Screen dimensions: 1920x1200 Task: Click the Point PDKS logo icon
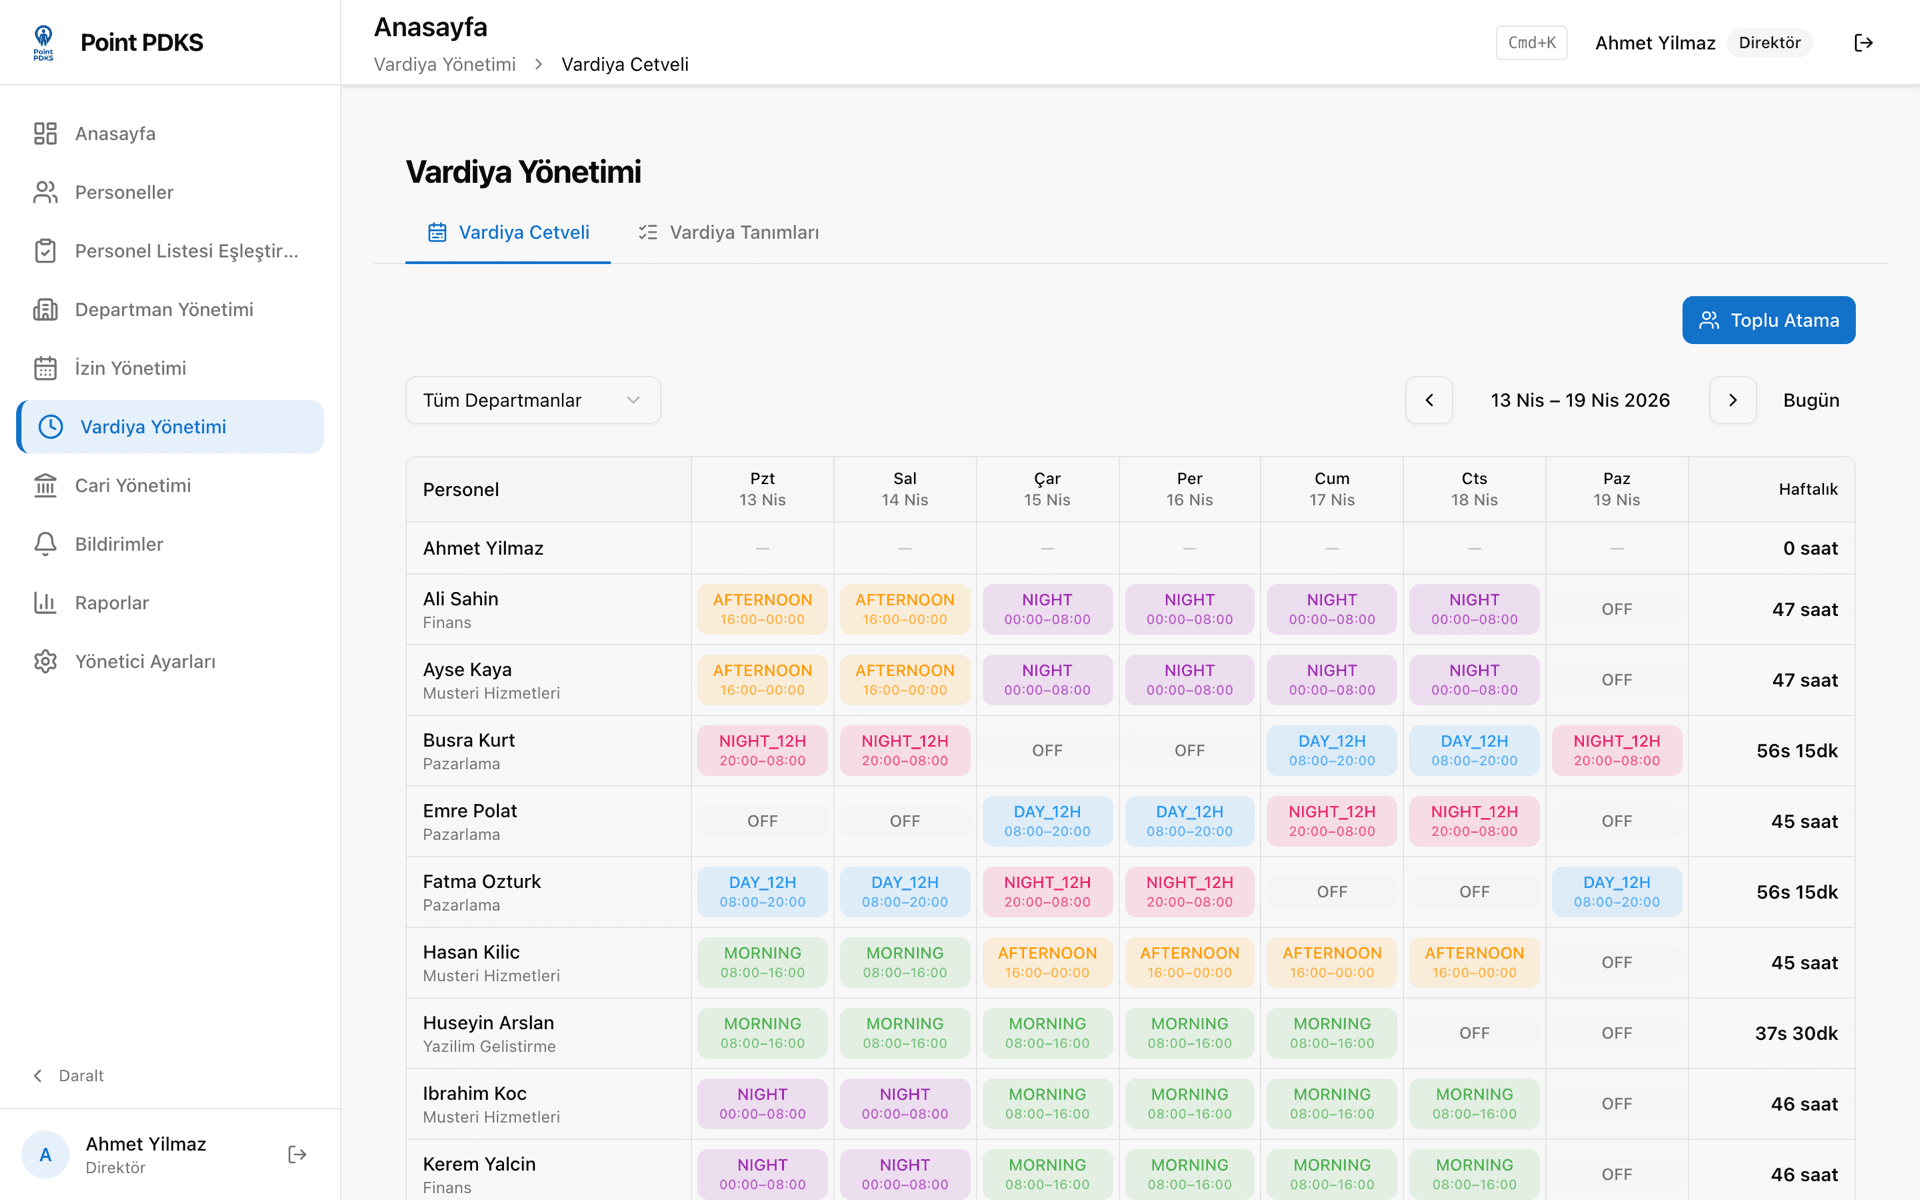(43, 42)
